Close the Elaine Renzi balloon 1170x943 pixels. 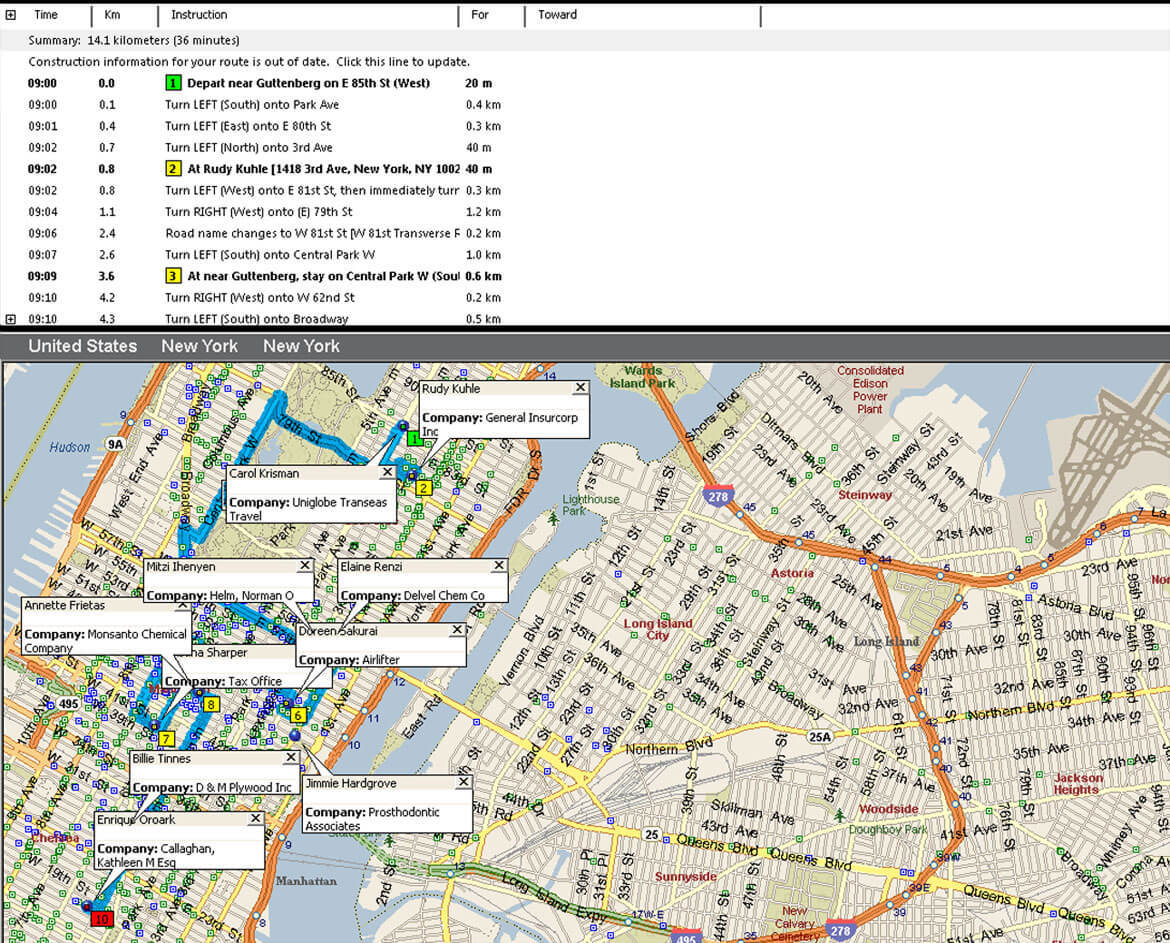pos(499,566)
